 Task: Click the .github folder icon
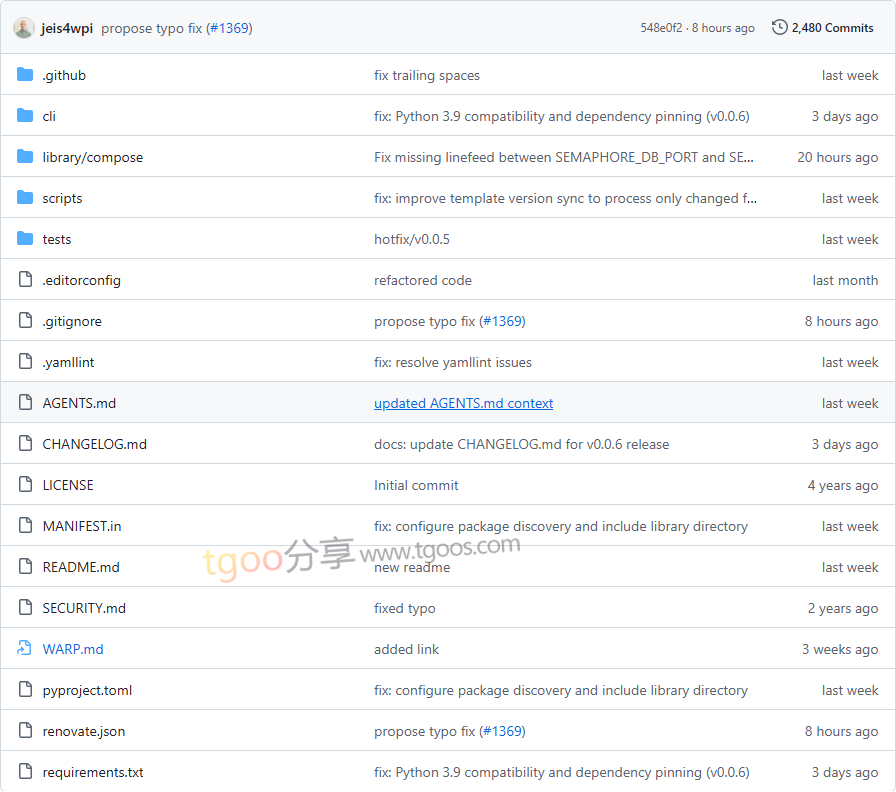pyautogui.click(x=25, y=75)
